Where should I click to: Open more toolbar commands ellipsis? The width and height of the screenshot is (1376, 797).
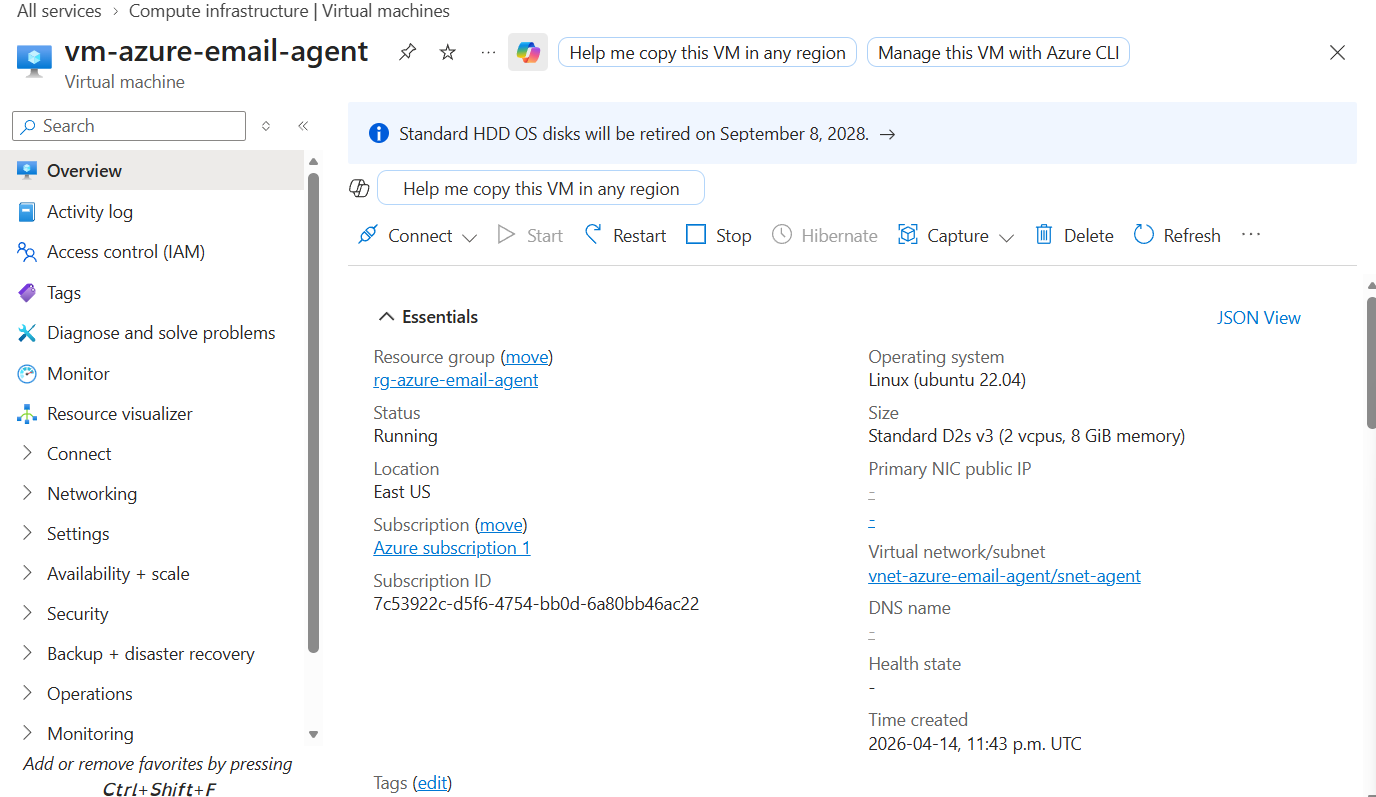point(1251,235)
